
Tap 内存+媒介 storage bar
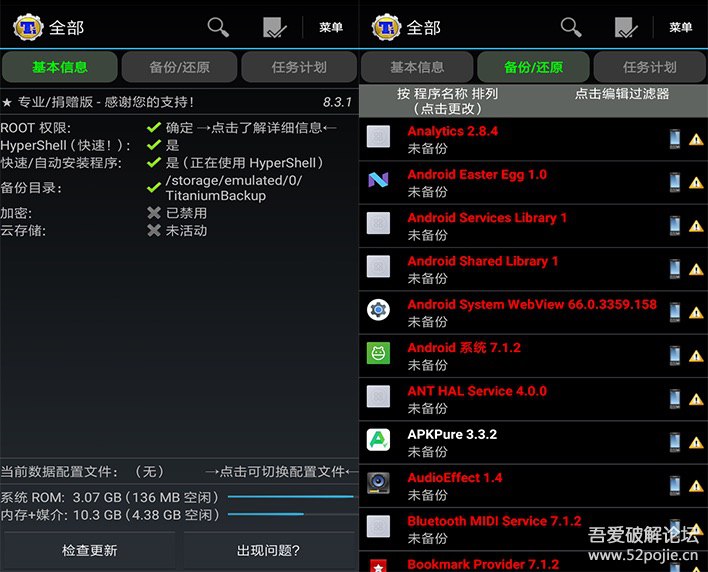point(291,514)
